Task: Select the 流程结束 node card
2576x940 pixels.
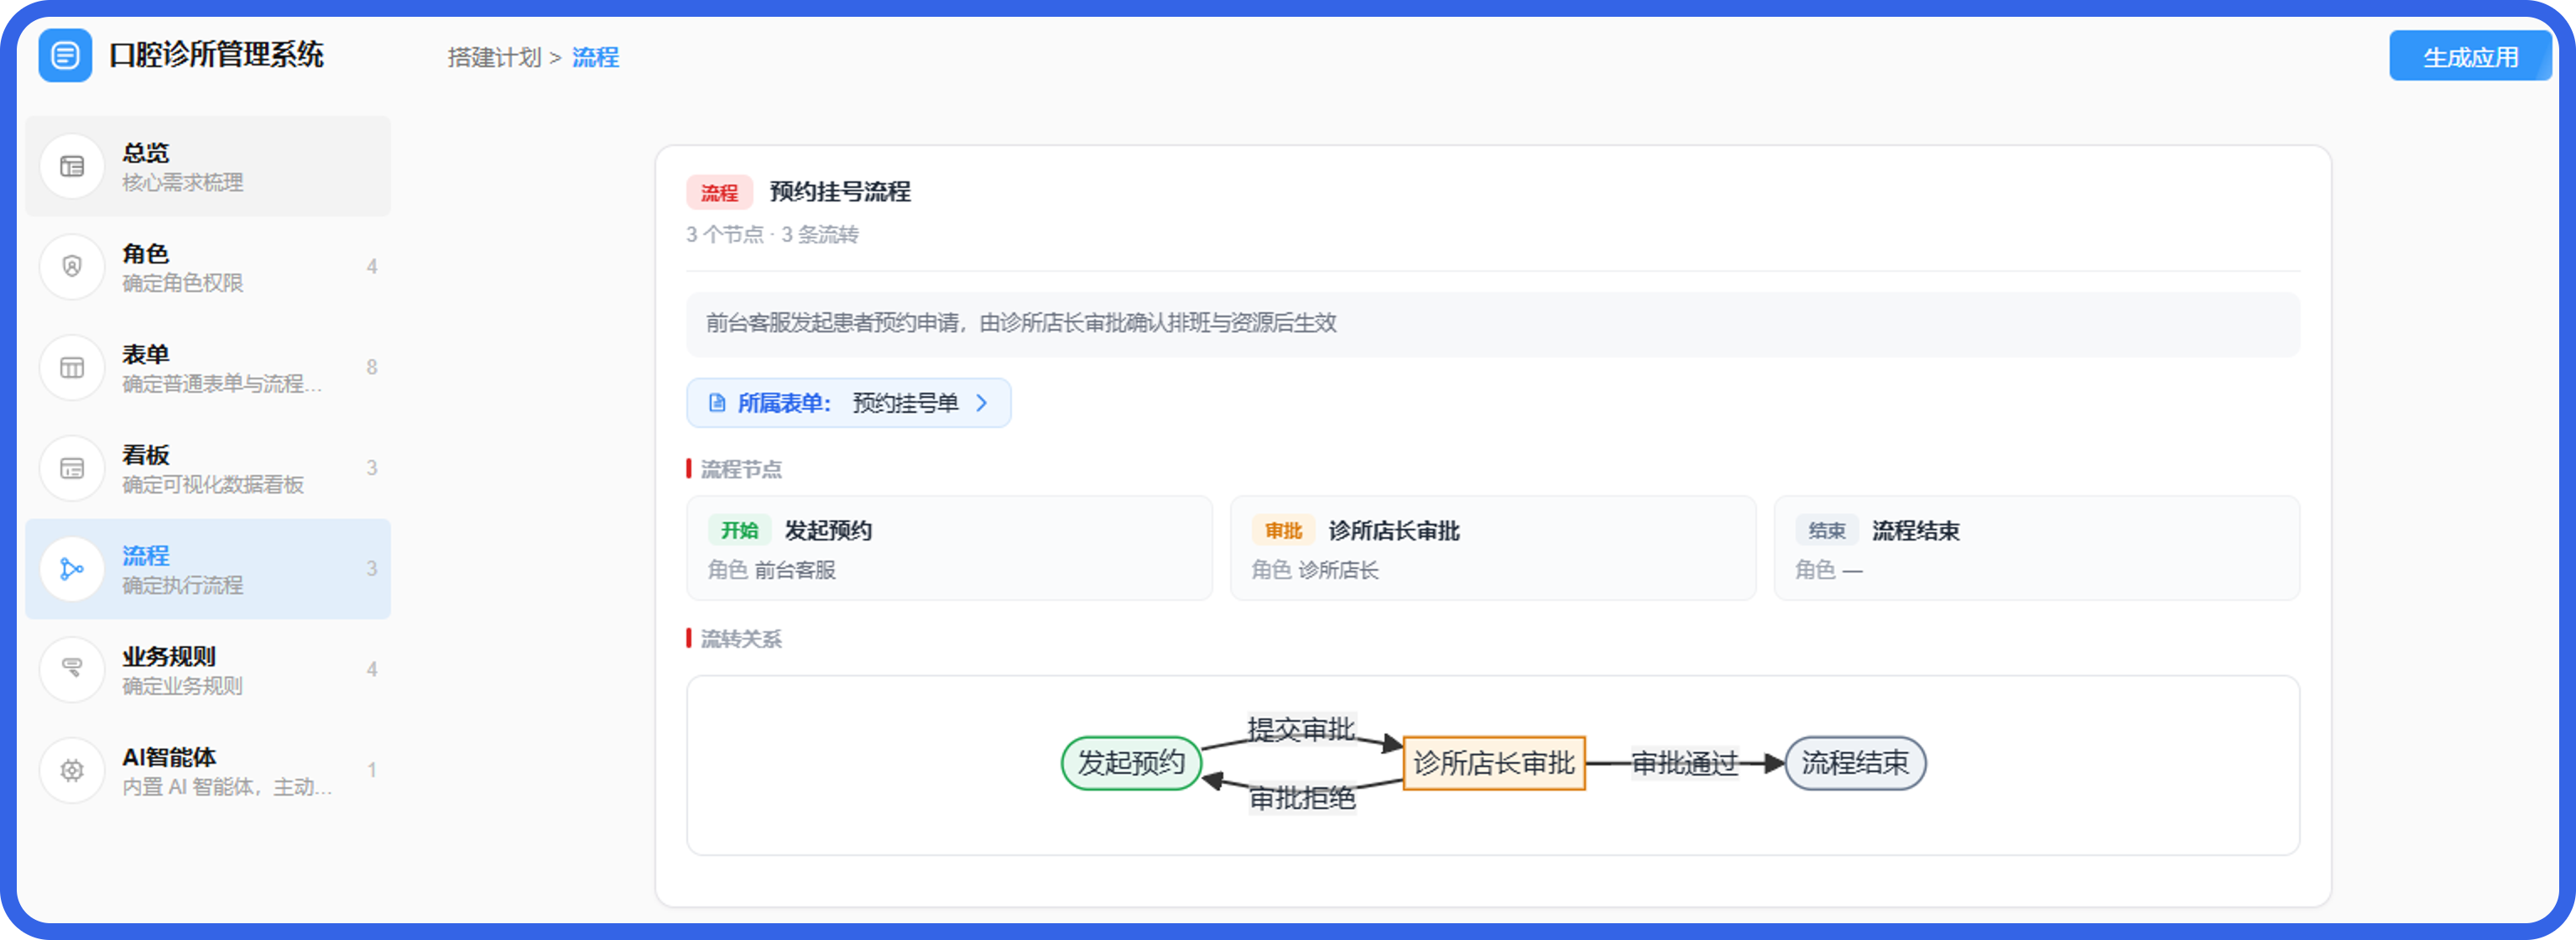Action: coord(2037,548)
